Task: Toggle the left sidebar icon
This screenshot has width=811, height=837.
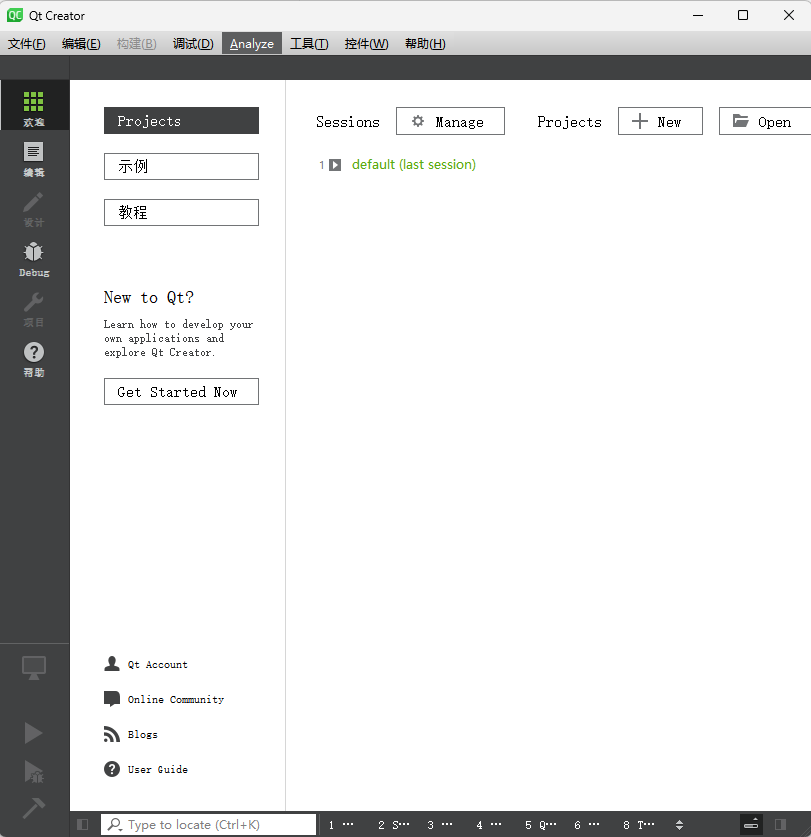Action: click(x=83, y=825)
